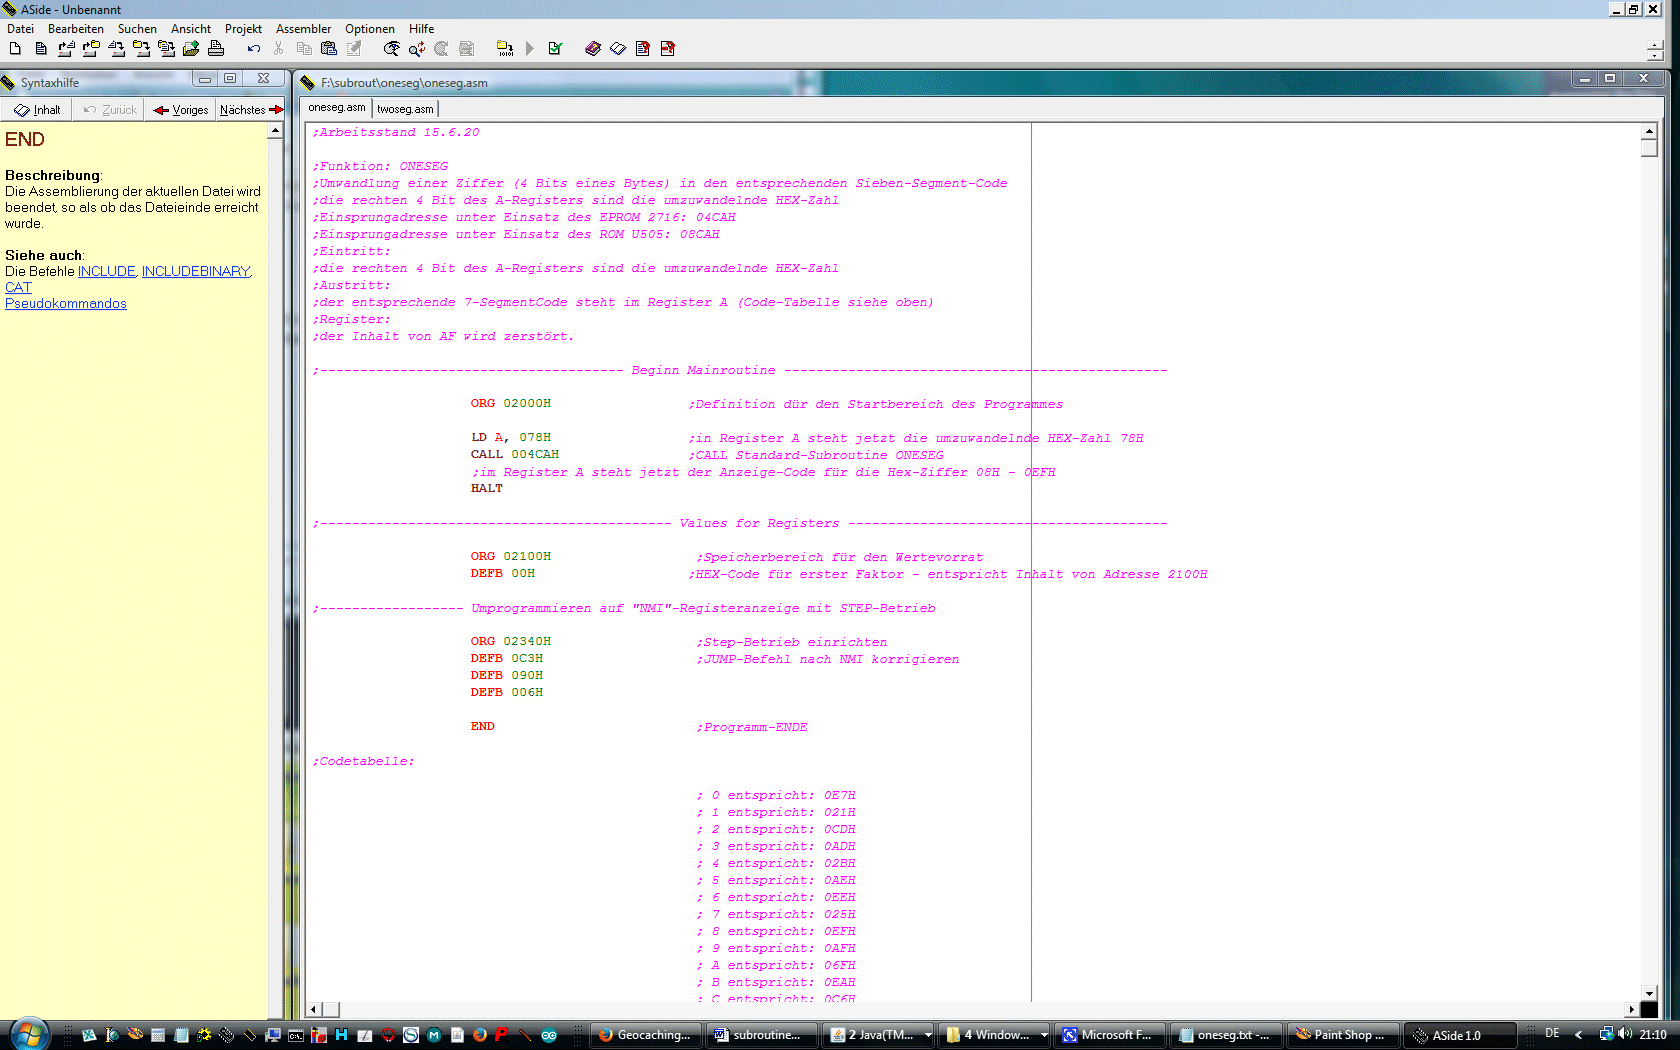This screenshot has width=1680, height=1050.
Task: Assemble to binary toolbar icon
Action: 505,48
